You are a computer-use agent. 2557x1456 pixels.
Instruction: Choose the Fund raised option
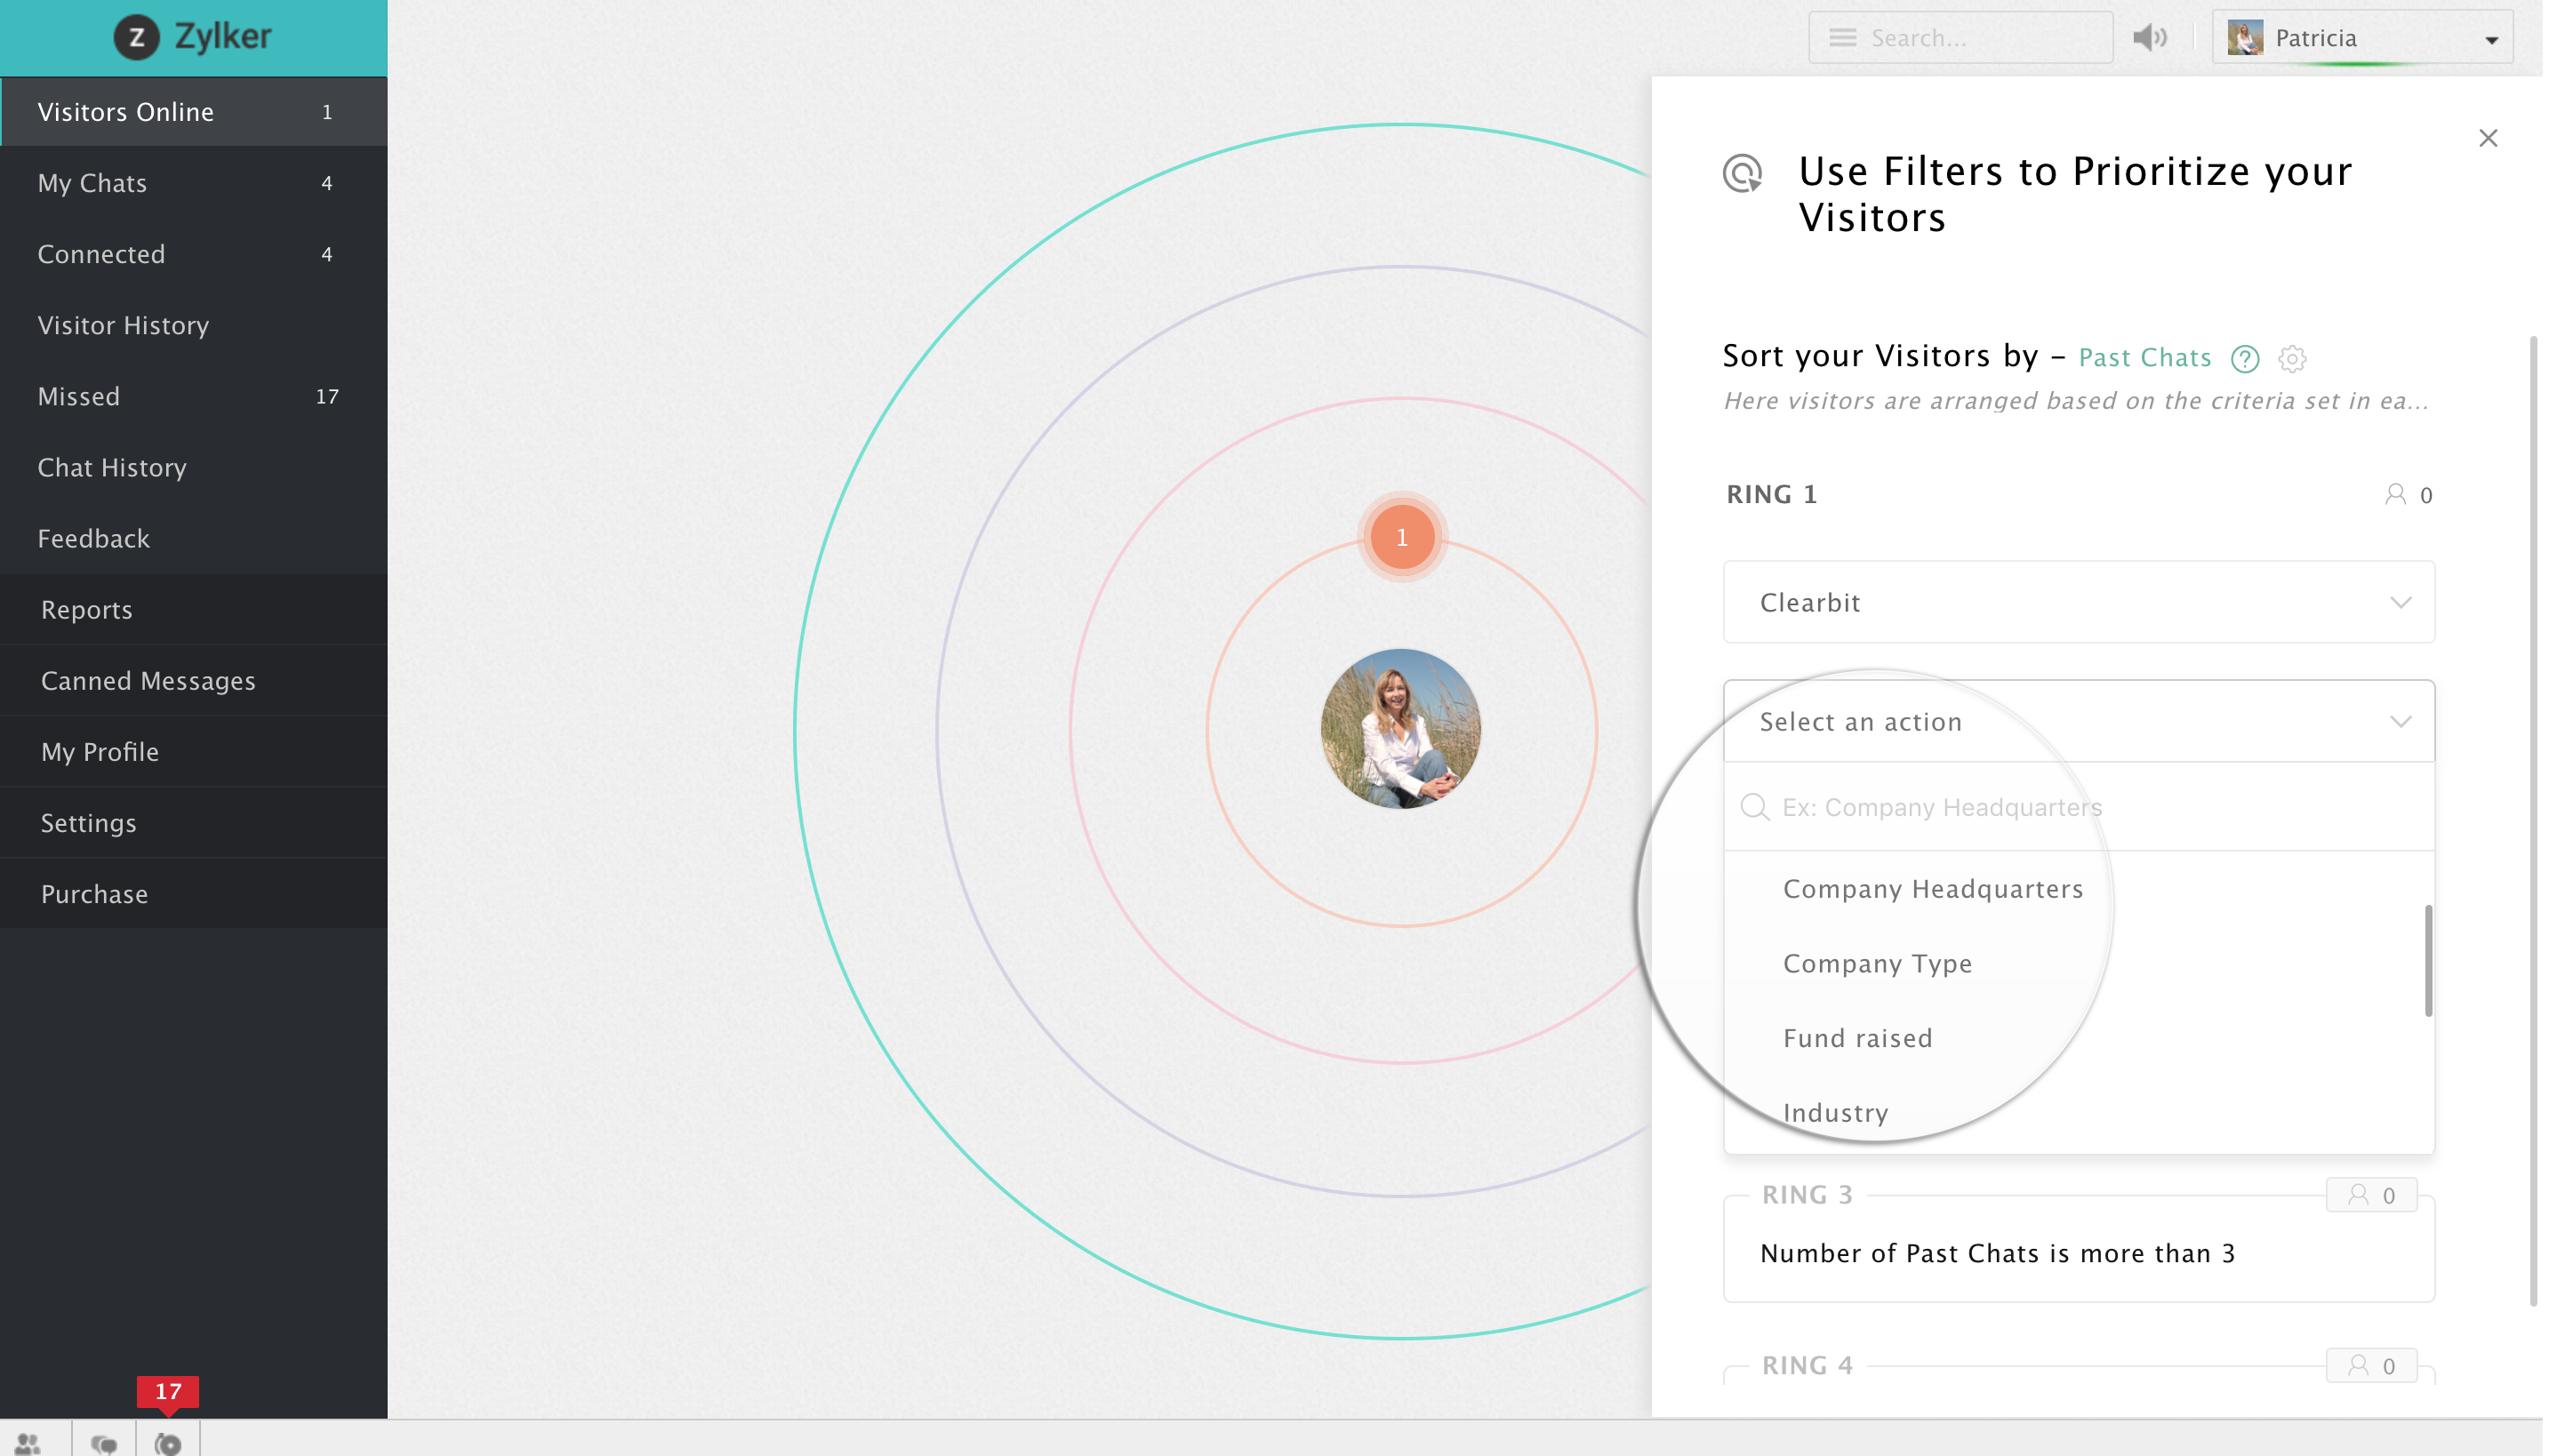1857,1038
